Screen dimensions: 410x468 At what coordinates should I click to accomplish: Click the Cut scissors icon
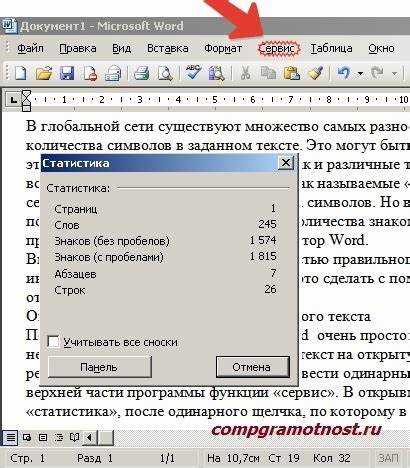tap(245, 73)
